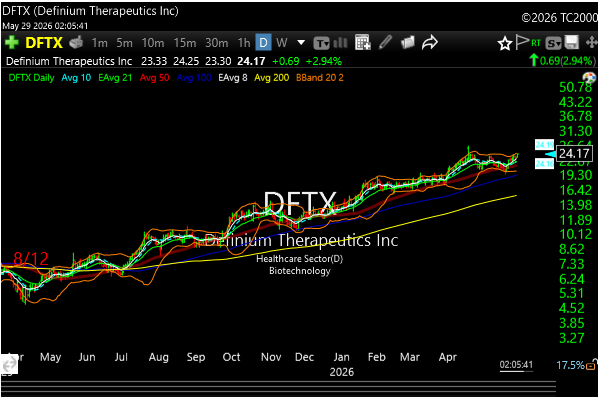
Task: Click the share arrow icon
Action: (x=429, y=42)
